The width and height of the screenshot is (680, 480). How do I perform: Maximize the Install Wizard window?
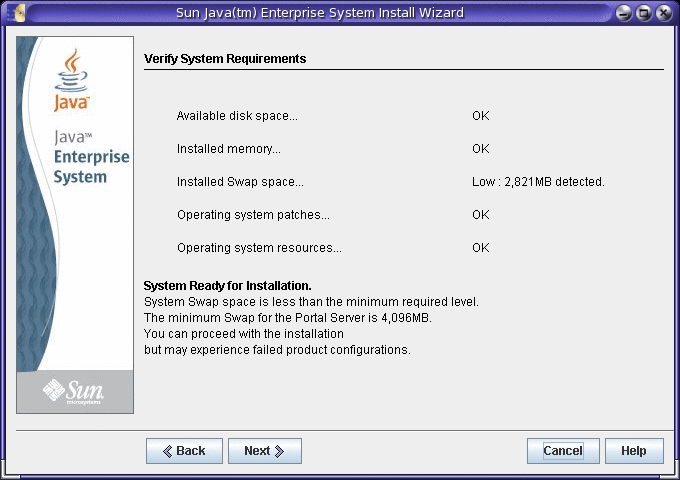point(644,13)
